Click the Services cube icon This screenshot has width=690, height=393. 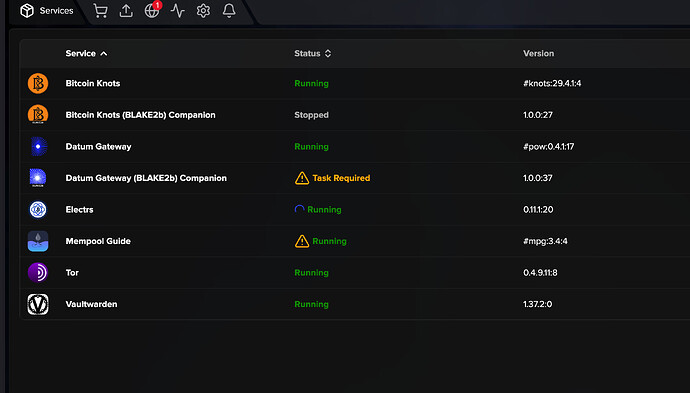pyautogui.click(x=27, y=11)
